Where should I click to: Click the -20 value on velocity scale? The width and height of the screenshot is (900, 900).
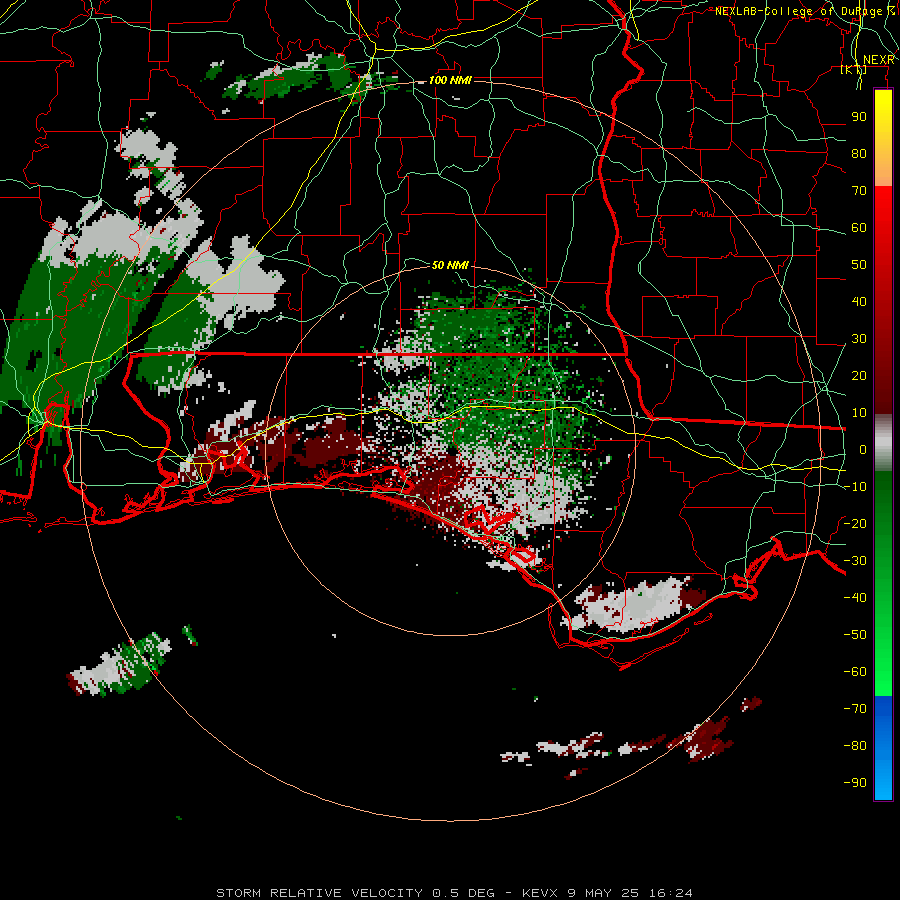[855, 524]
